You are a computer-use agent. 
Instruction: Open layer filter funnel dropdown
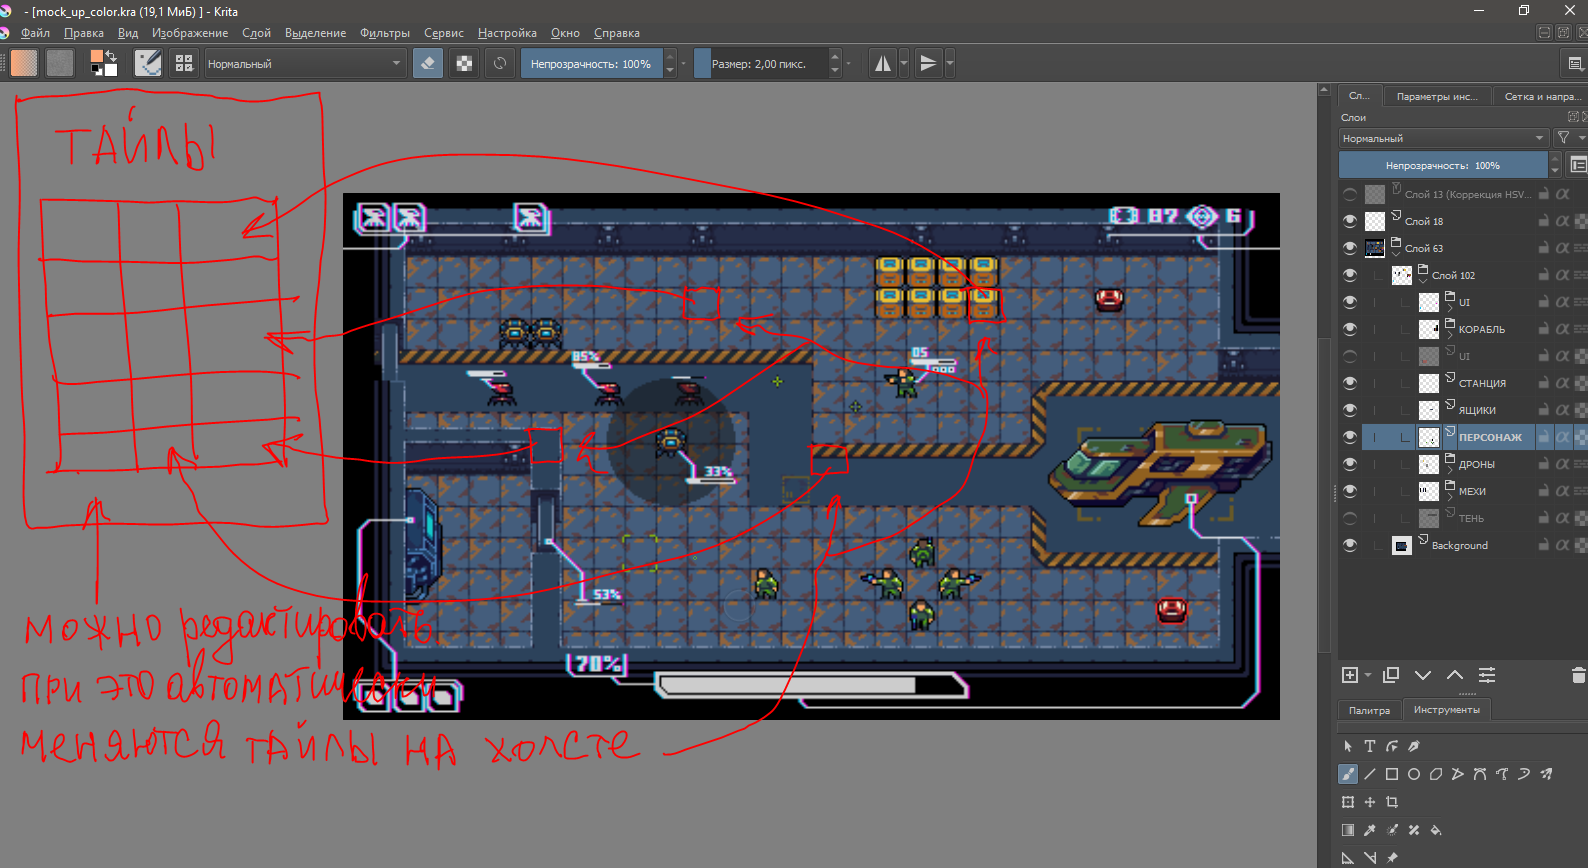pos(1568,138)
